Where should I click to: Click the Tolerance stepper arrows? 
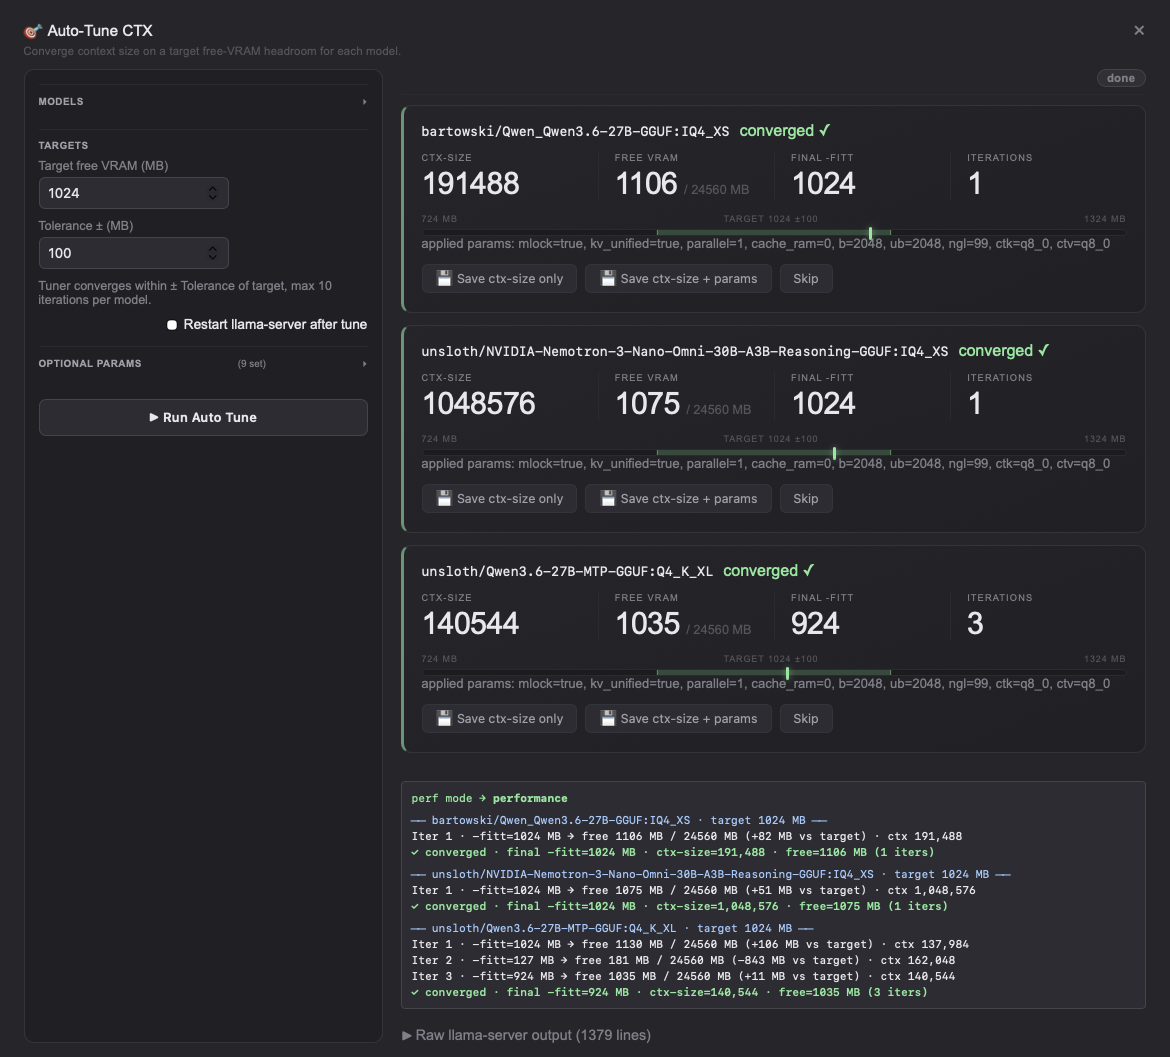[x=213, y=253]
